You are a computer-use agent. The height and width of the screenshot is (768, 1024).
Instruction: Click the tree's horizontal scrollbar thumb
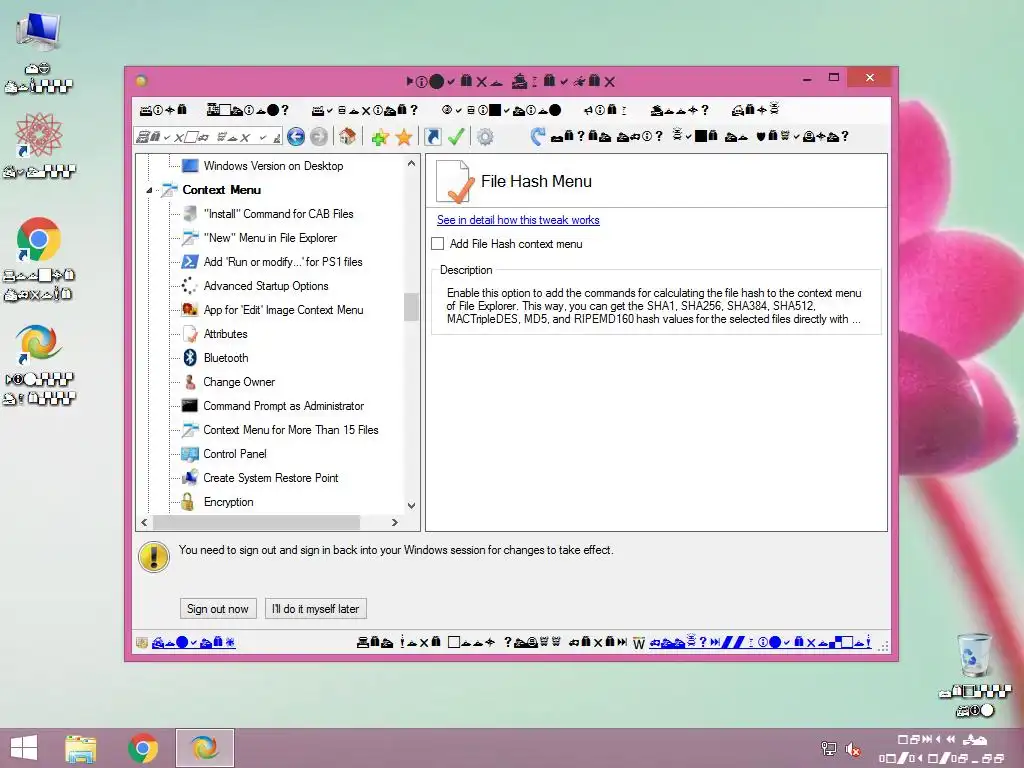pos(256,522)
